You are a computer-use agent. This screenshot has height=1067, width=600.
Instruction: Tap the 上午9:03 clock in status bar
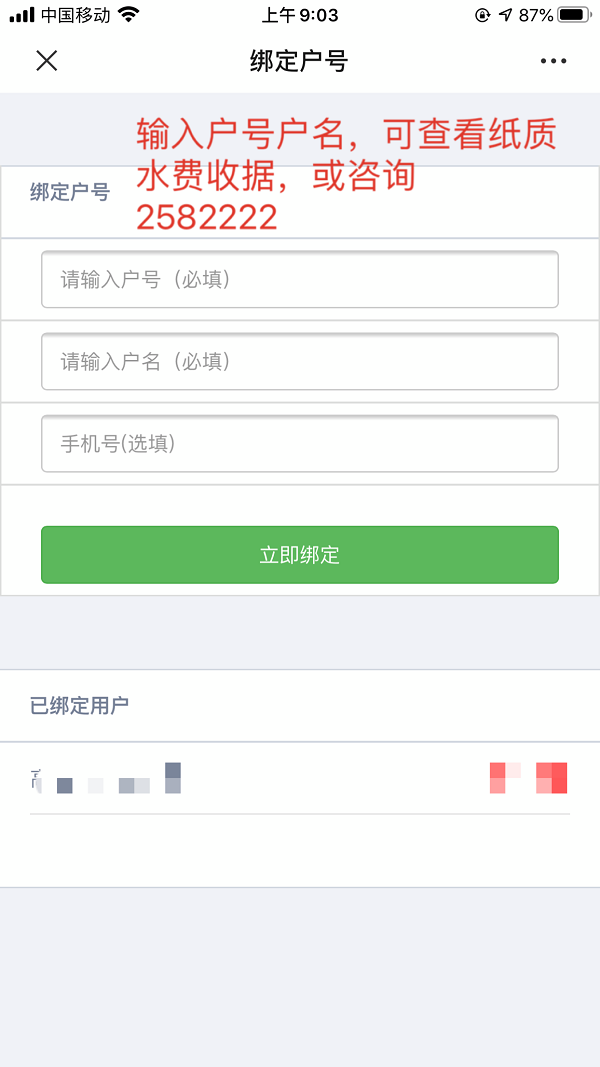tap(299, 15)
